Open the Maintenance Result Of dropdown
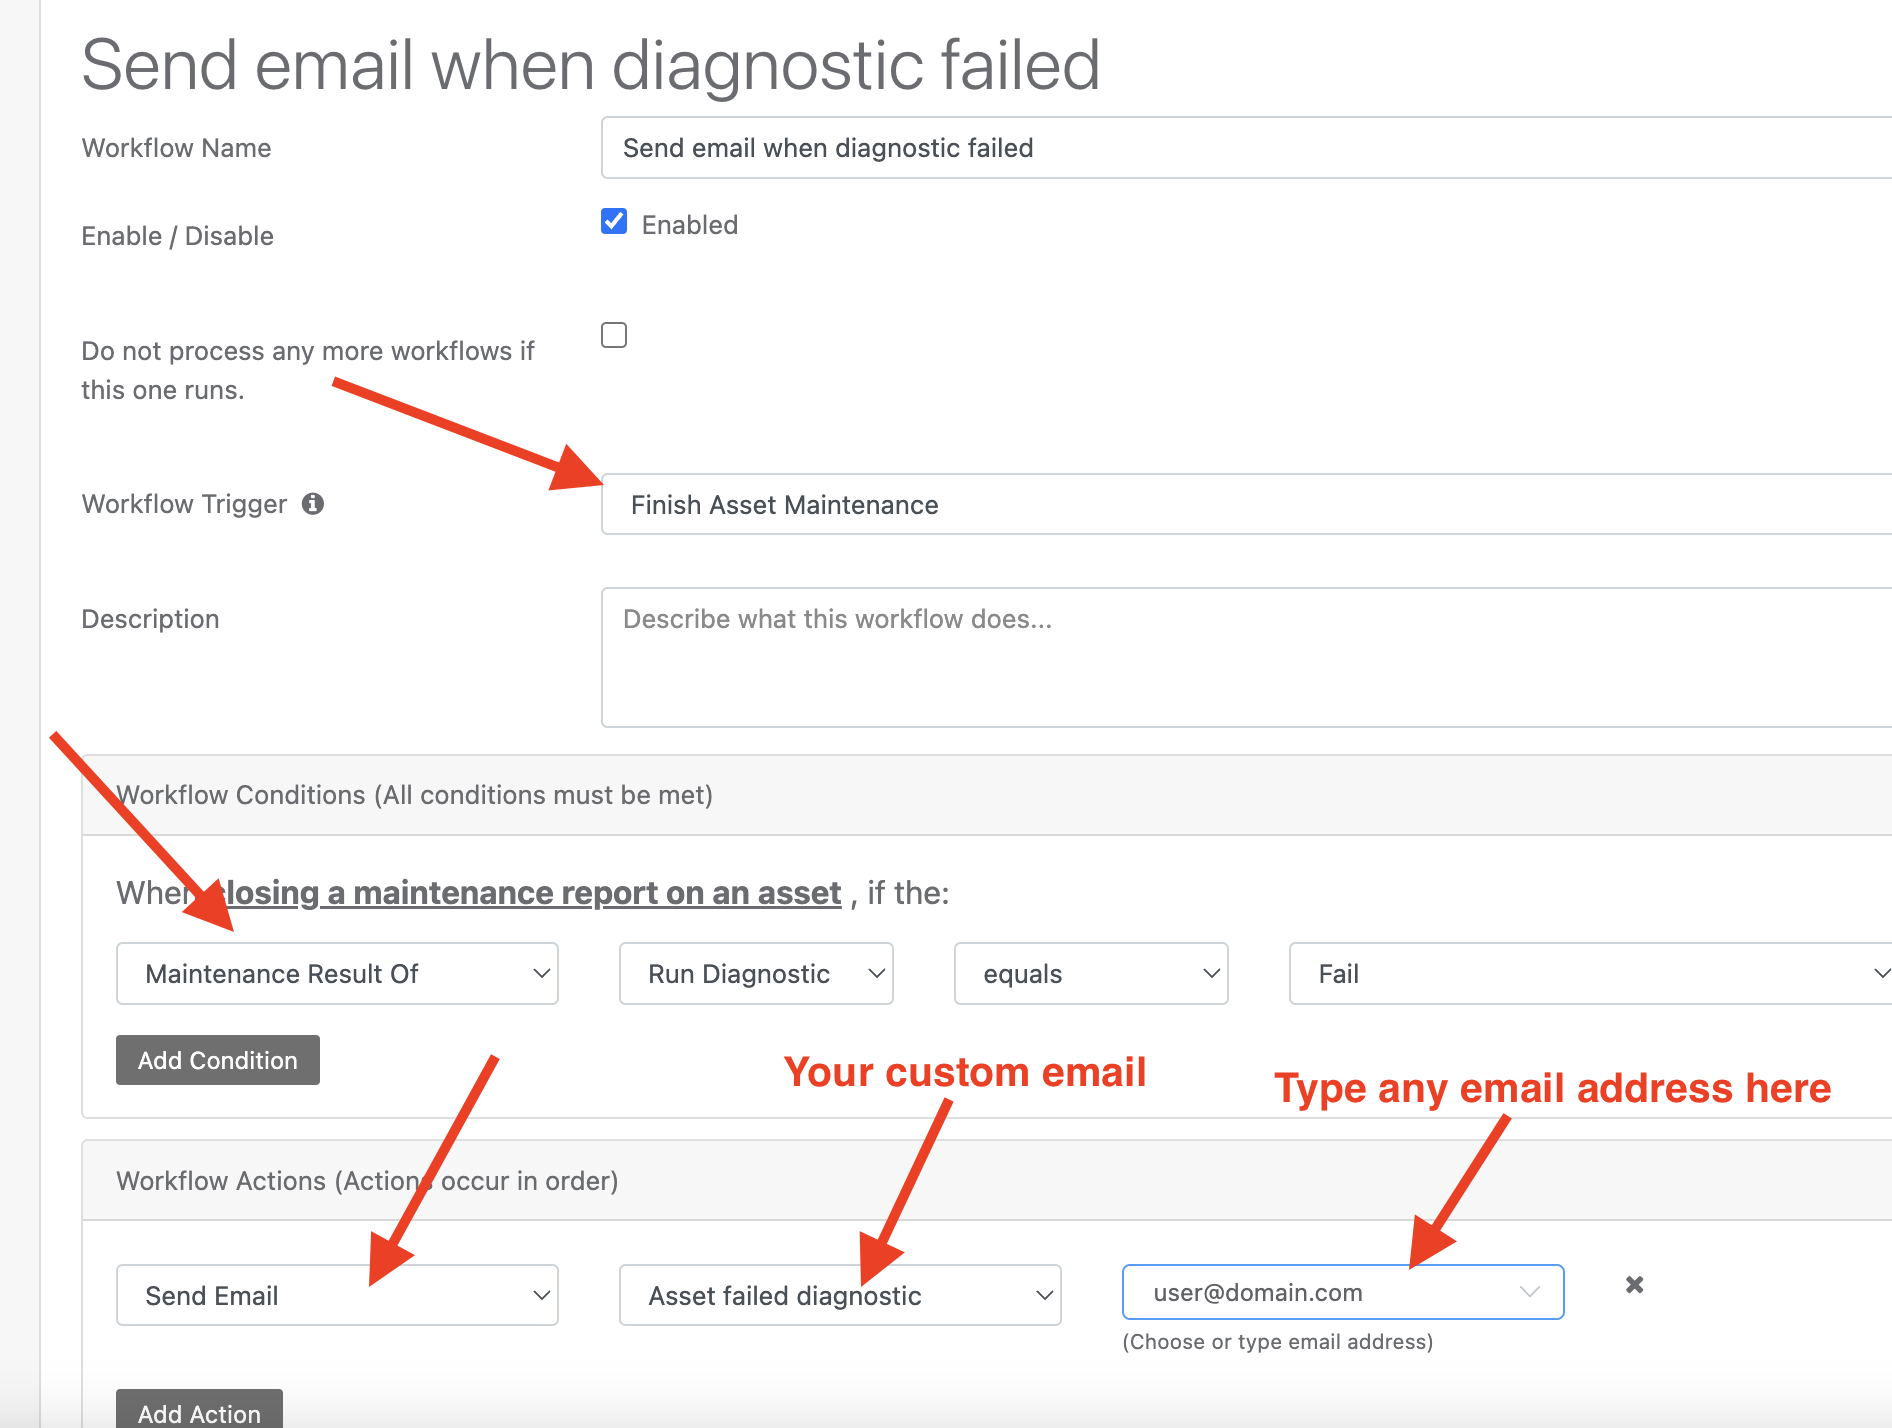This screenshot has width=1892, height=1428. point(337,974)
